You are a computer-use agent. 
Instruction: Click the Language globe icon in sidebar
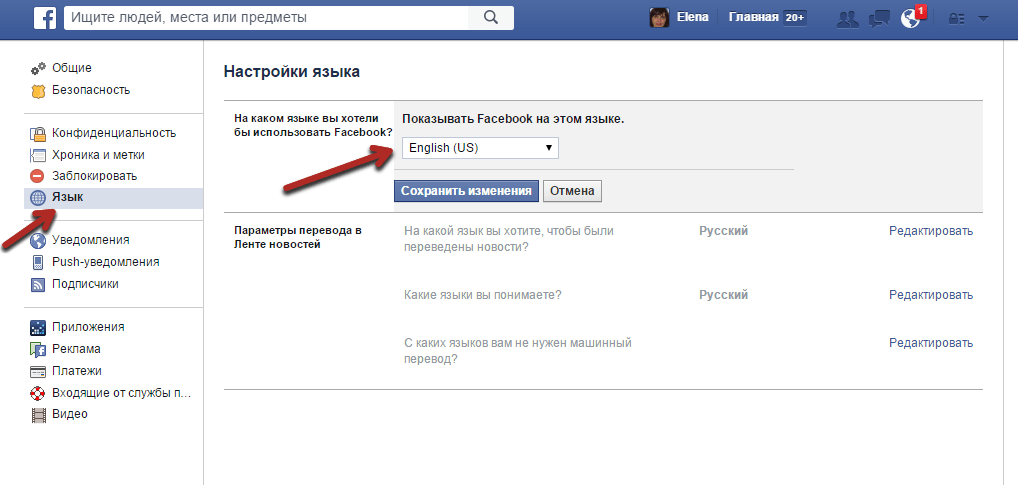point(38,198)
